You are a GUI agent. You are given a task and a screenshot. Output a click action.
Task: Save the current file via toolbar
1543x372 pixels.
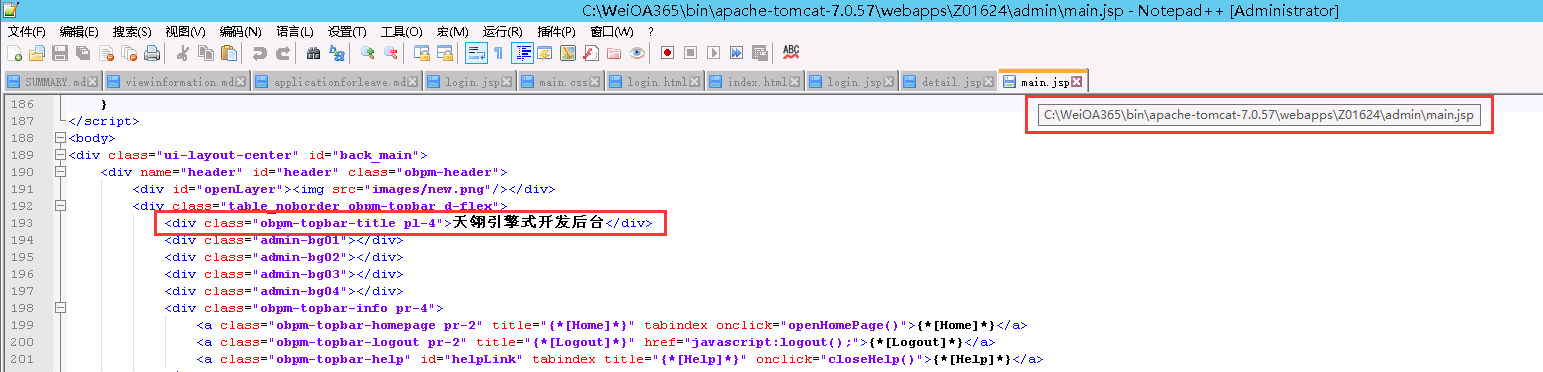(60, 53)
